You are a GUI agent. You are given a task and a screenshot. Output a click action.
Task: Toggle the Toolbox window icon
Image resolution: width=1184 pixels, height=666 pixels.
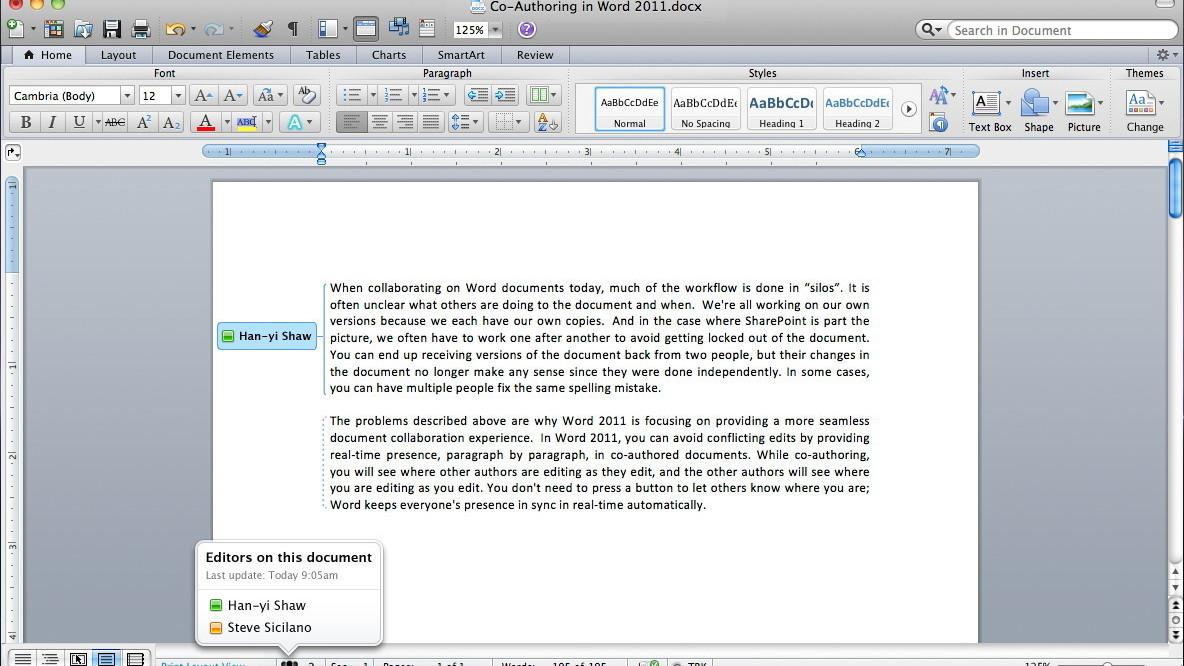366,29
